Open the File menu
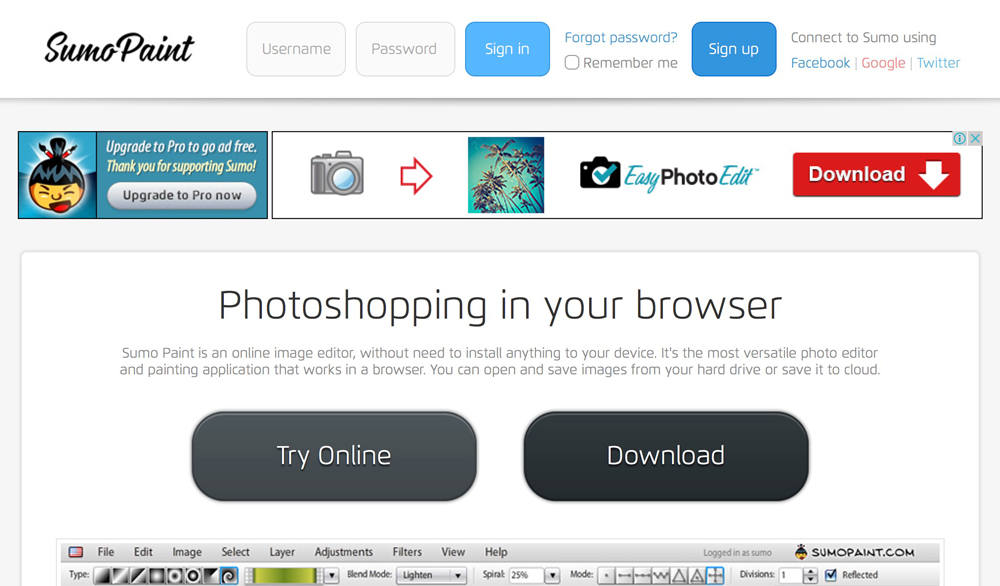This screenshot has width=1000, height=586. click(x=106, y=552)
